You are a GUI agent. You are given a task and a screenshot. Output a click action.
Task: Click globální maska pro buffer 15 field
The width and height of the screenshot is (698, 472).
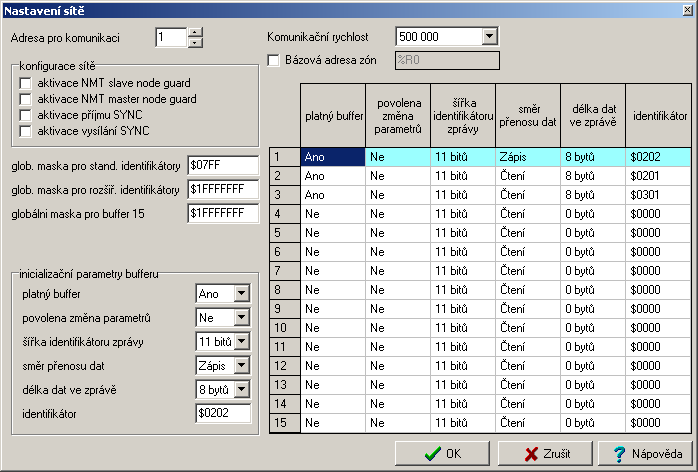(x=223, y=214)
